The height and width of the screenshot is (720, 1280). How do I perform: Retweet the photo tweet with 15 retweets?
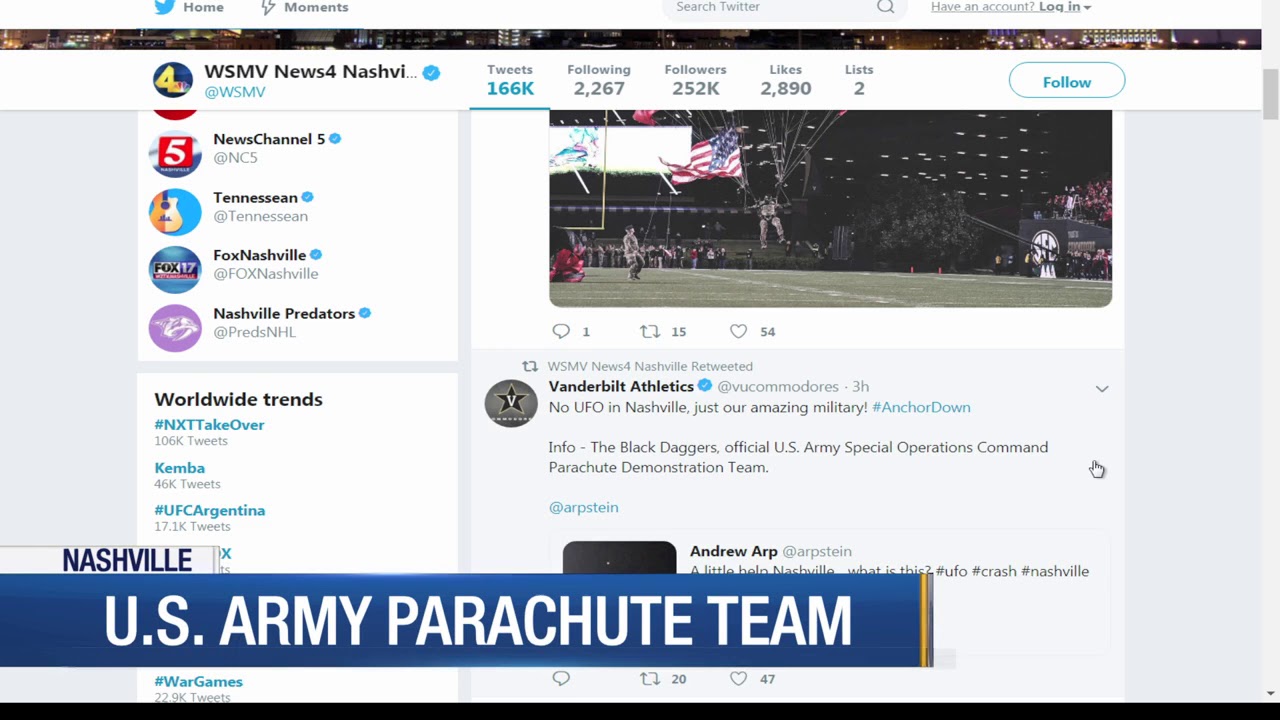650,331
